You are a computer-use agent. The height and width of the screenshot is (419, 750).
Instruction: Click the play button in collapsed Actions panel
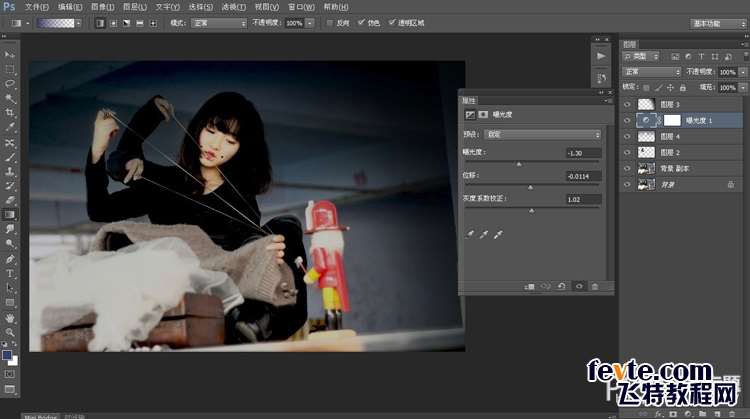pos(601,56)
